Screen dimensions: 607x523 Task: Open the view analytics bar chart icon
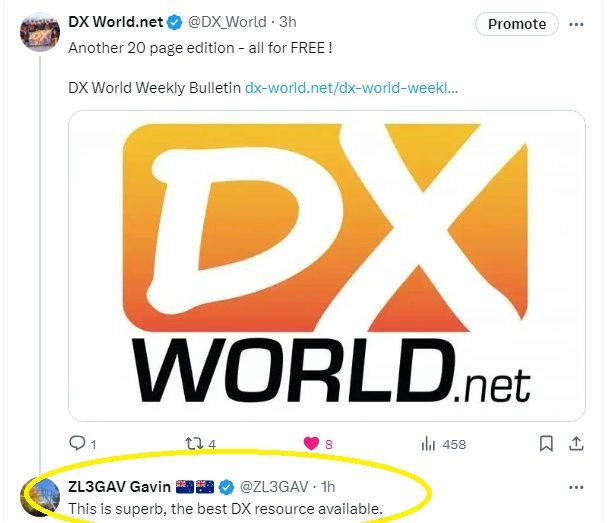pos(428,444)
